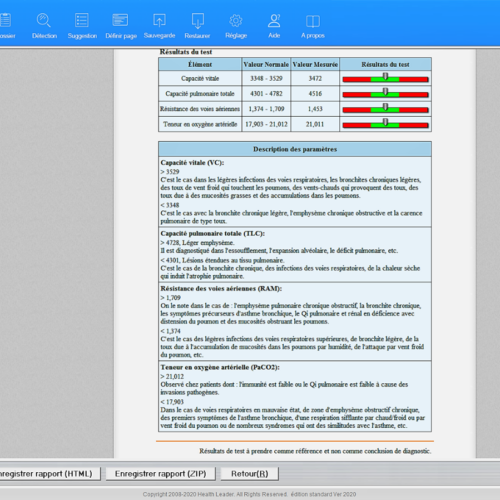Click Enregistrer rapport (HTML) button

(x=49, y=474)
